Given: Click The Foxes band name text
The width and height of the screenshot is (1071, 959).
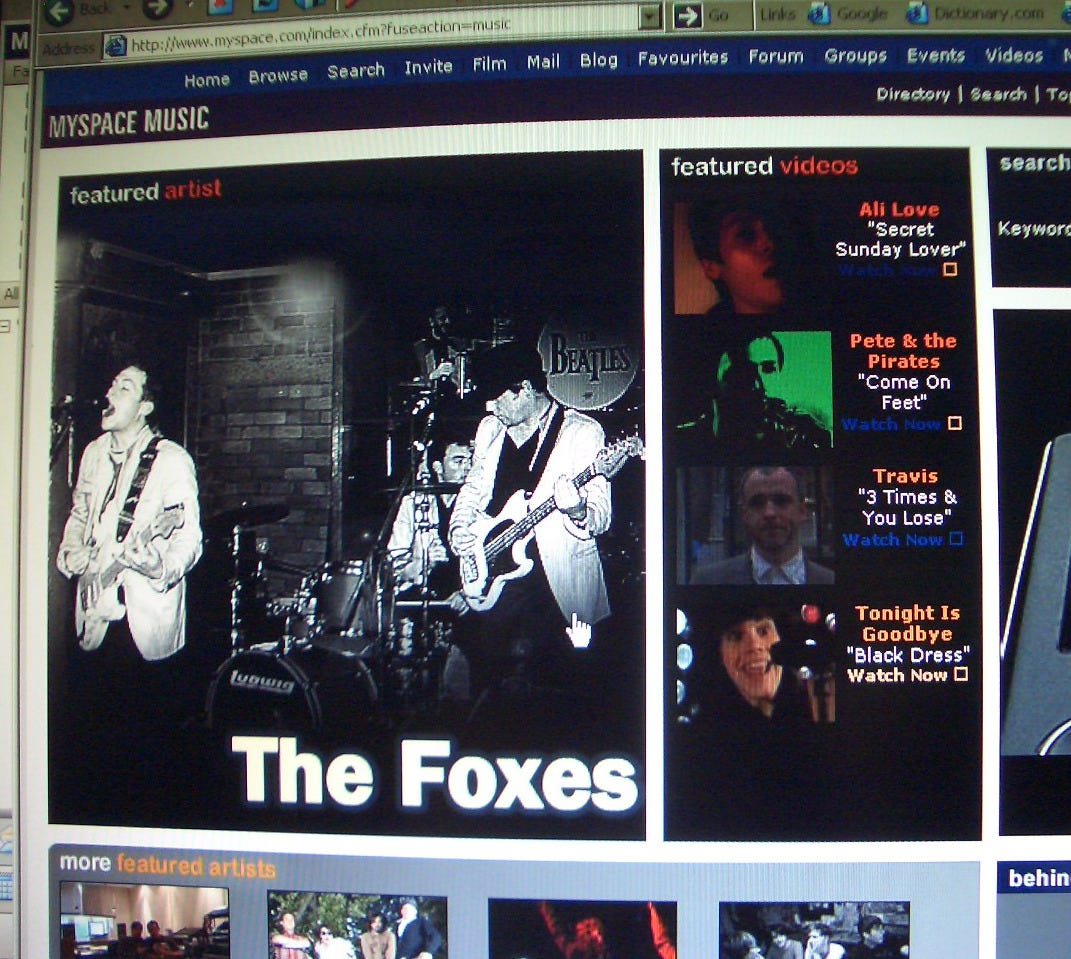Looking at the screenshot, I should pos(434,774).
